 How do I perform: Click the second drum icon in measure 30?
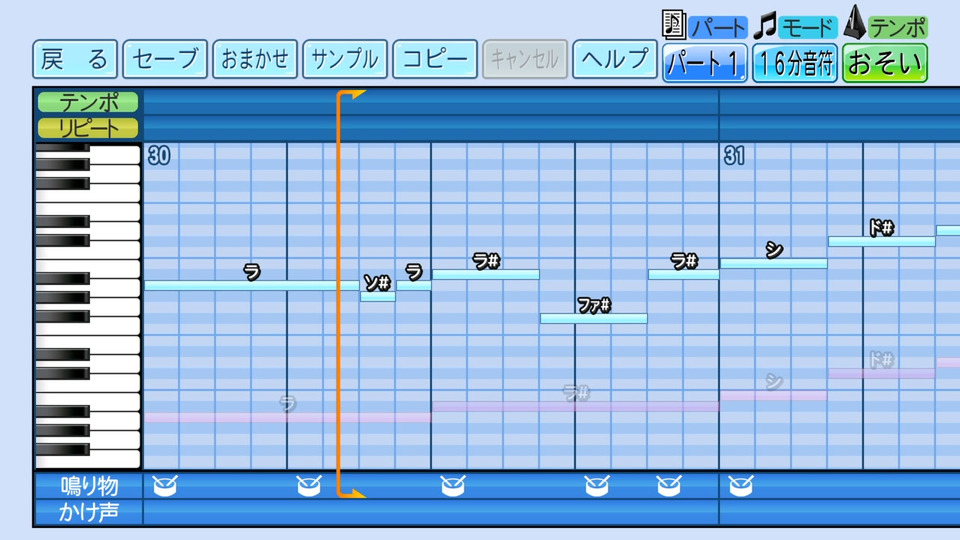point(309,486)
